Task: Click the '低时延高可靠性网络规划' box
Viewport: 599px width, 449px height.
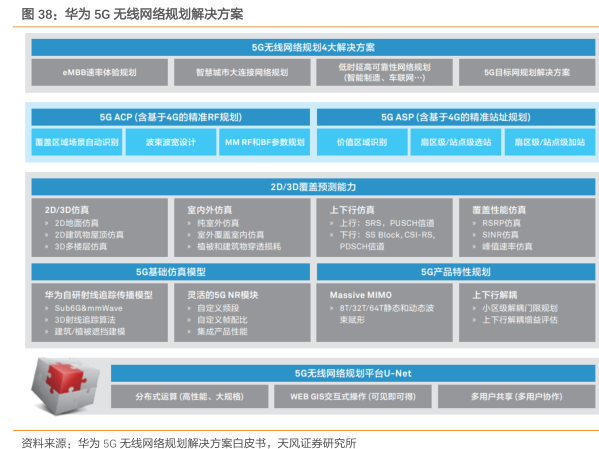Action: pyautogui.click(x=384, y=72)
